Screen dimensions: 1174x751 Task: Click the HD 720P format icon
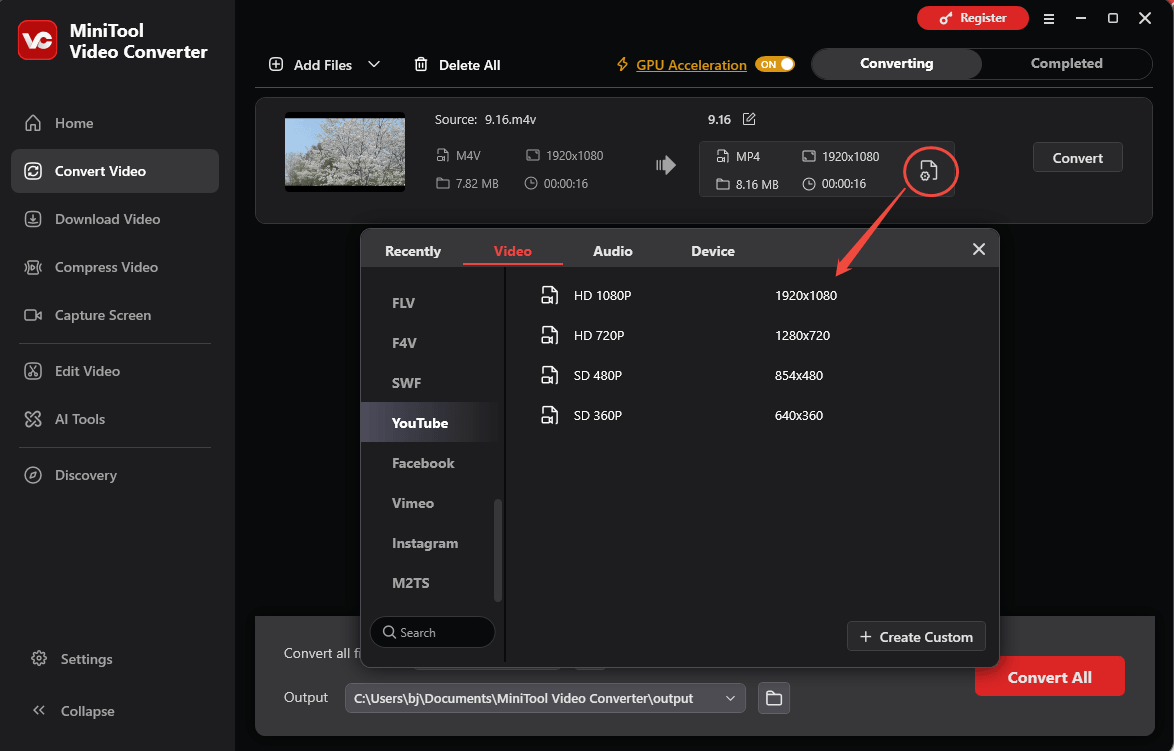[x=550, y=335]
